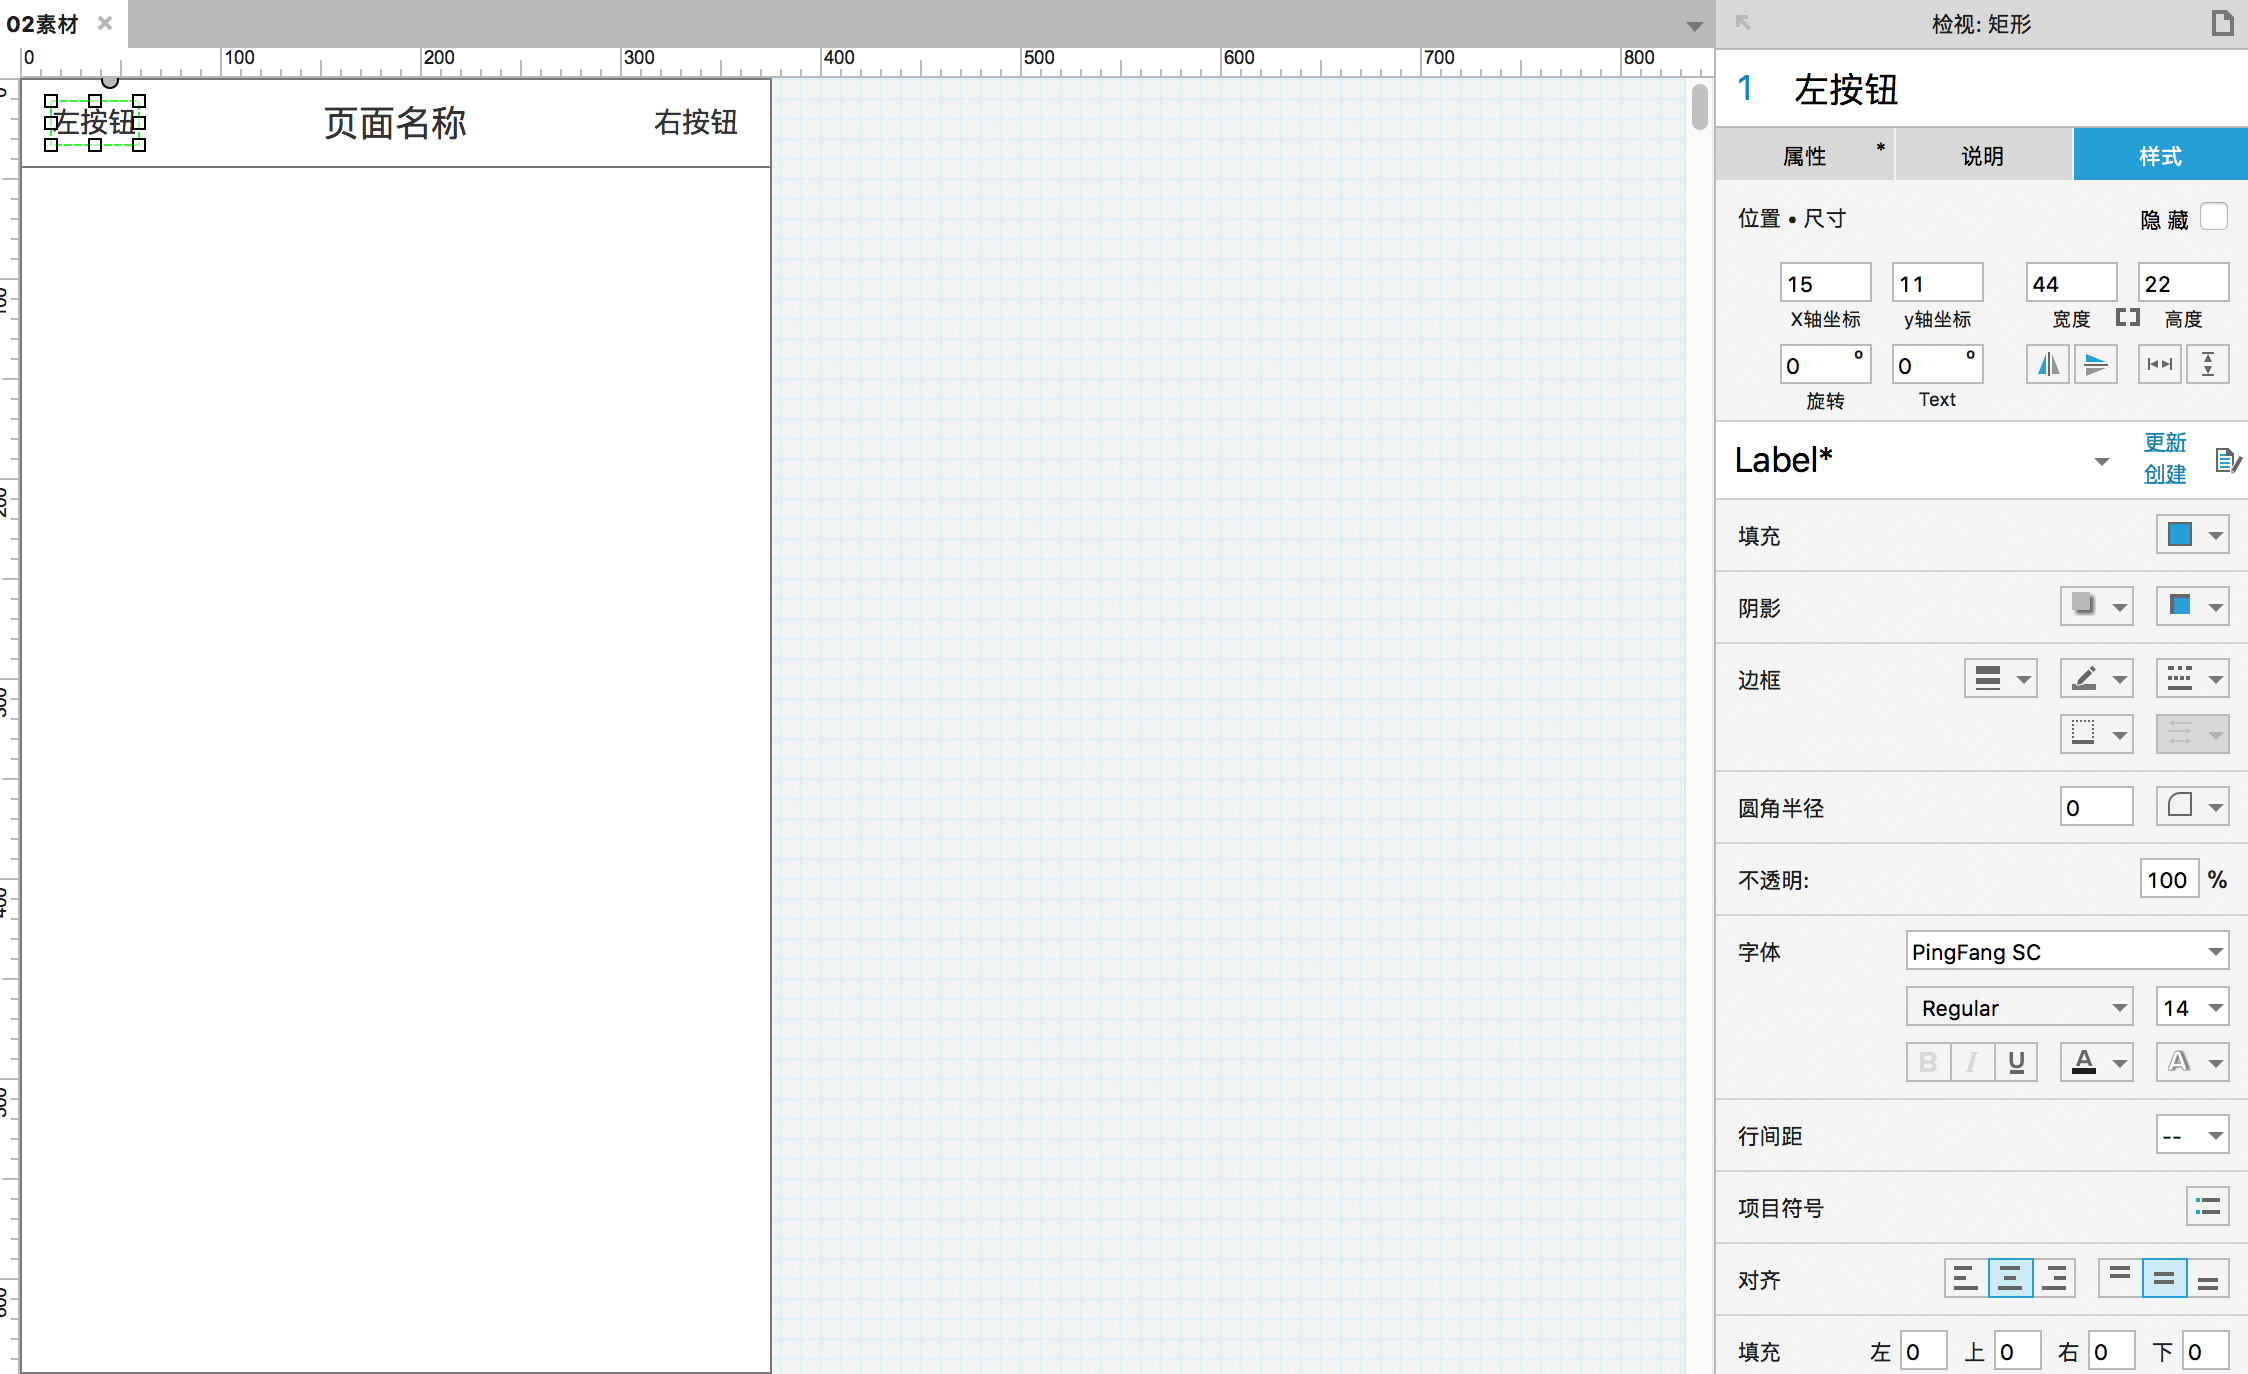The height and width of the screenshot is (1374, 2248).
Task: Open the text shadow options
Action: 2192,1062
